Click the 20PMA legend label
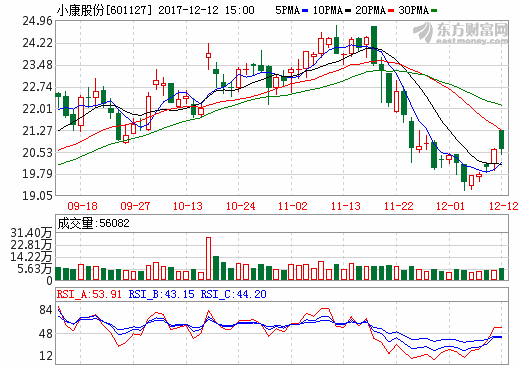The width and height of the screenshot is (520, 365). pyautogui.click(x=370, y=10)
